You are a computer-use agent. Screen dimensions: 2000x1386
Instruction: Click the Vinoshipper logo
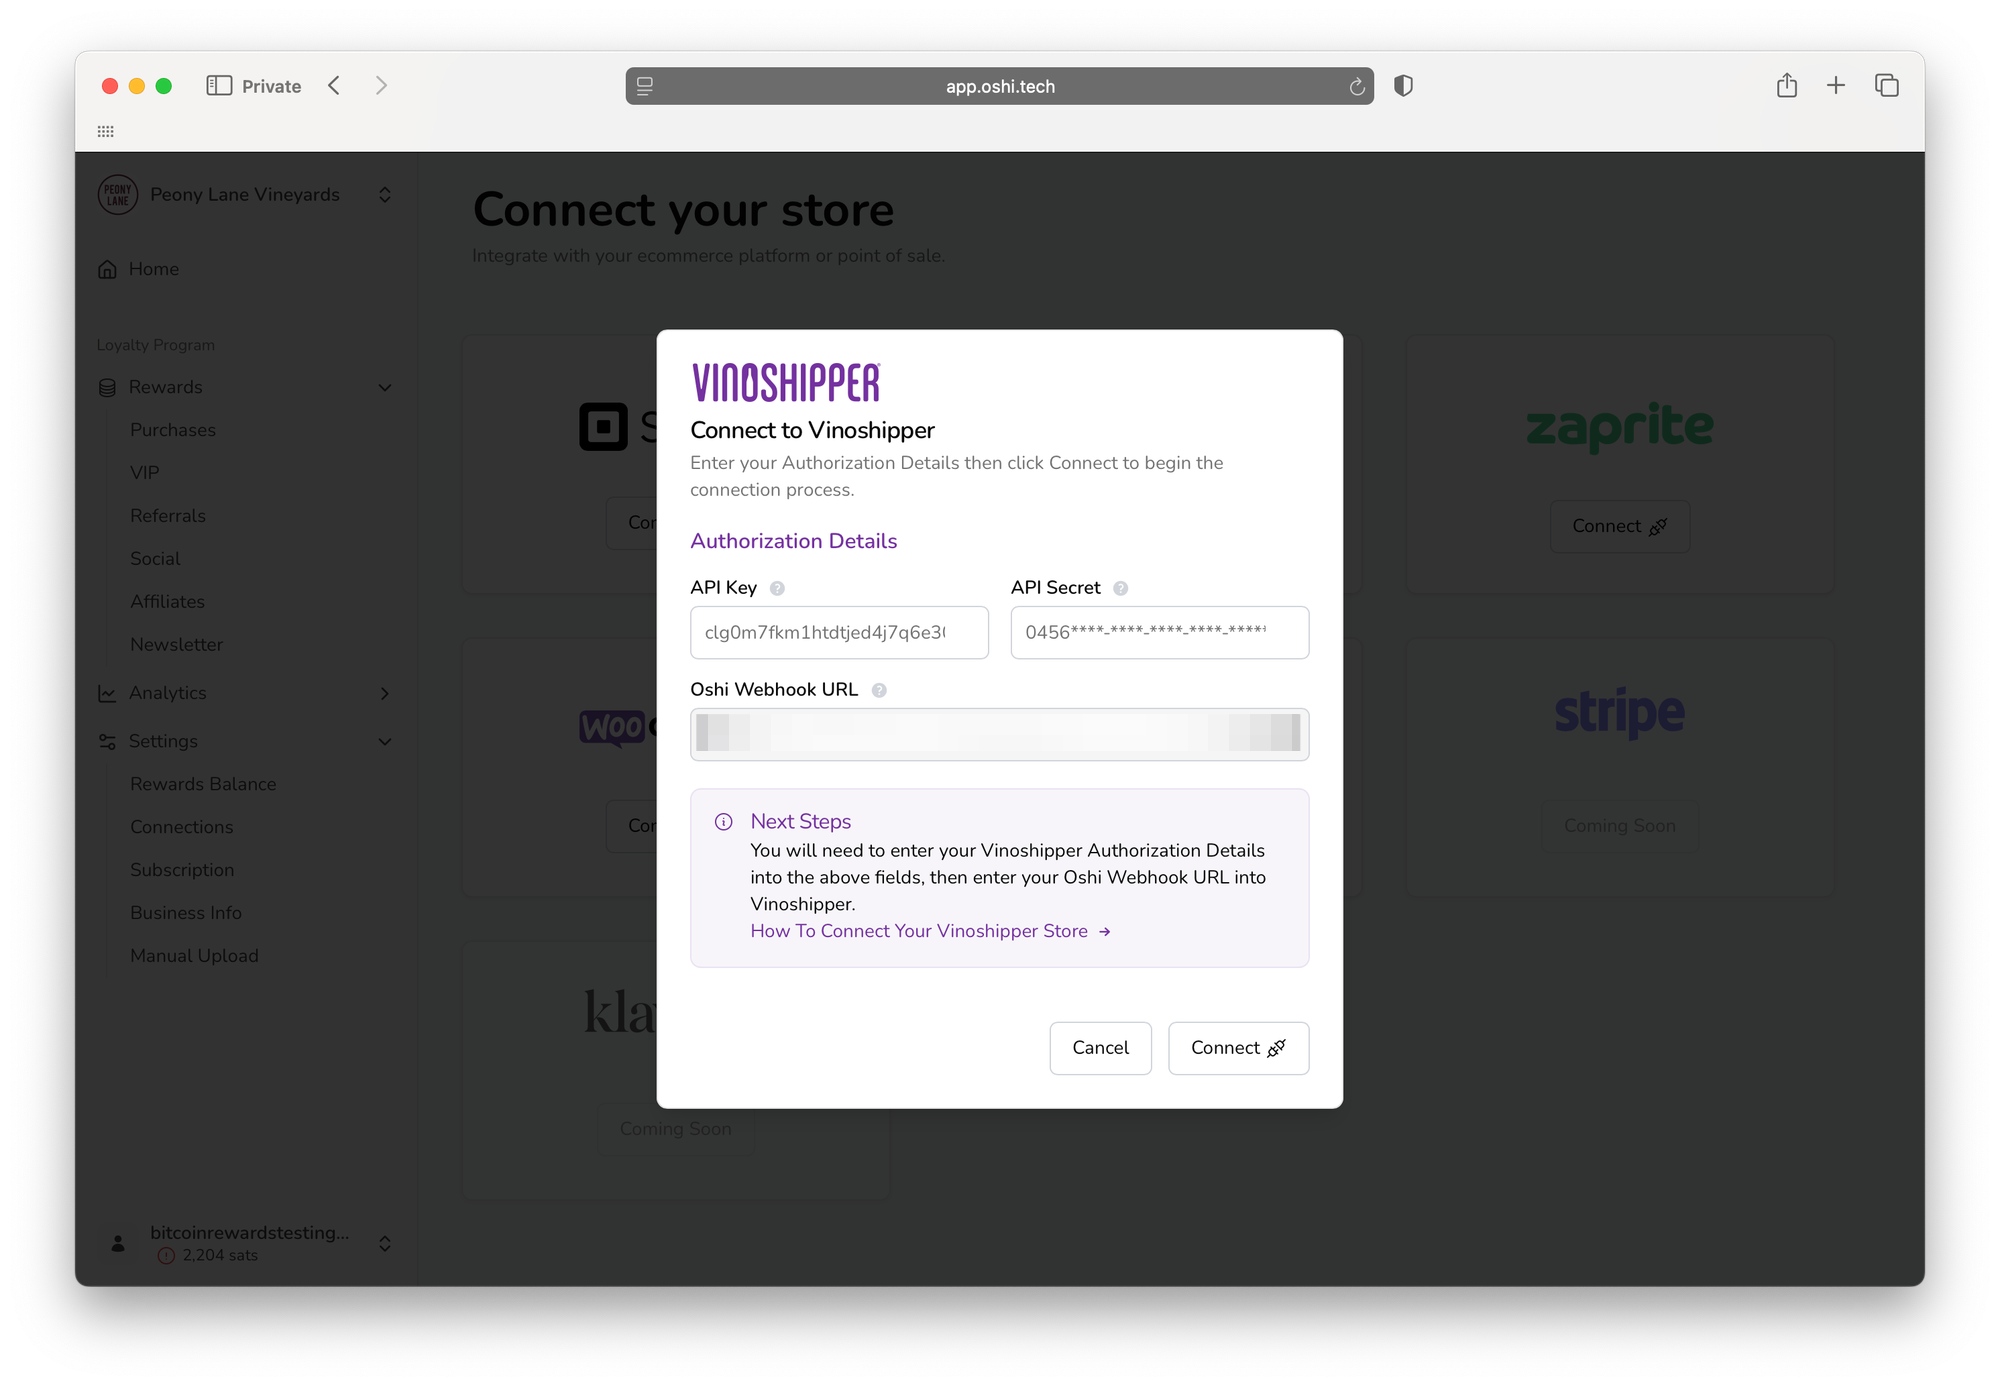pos(786,382)
